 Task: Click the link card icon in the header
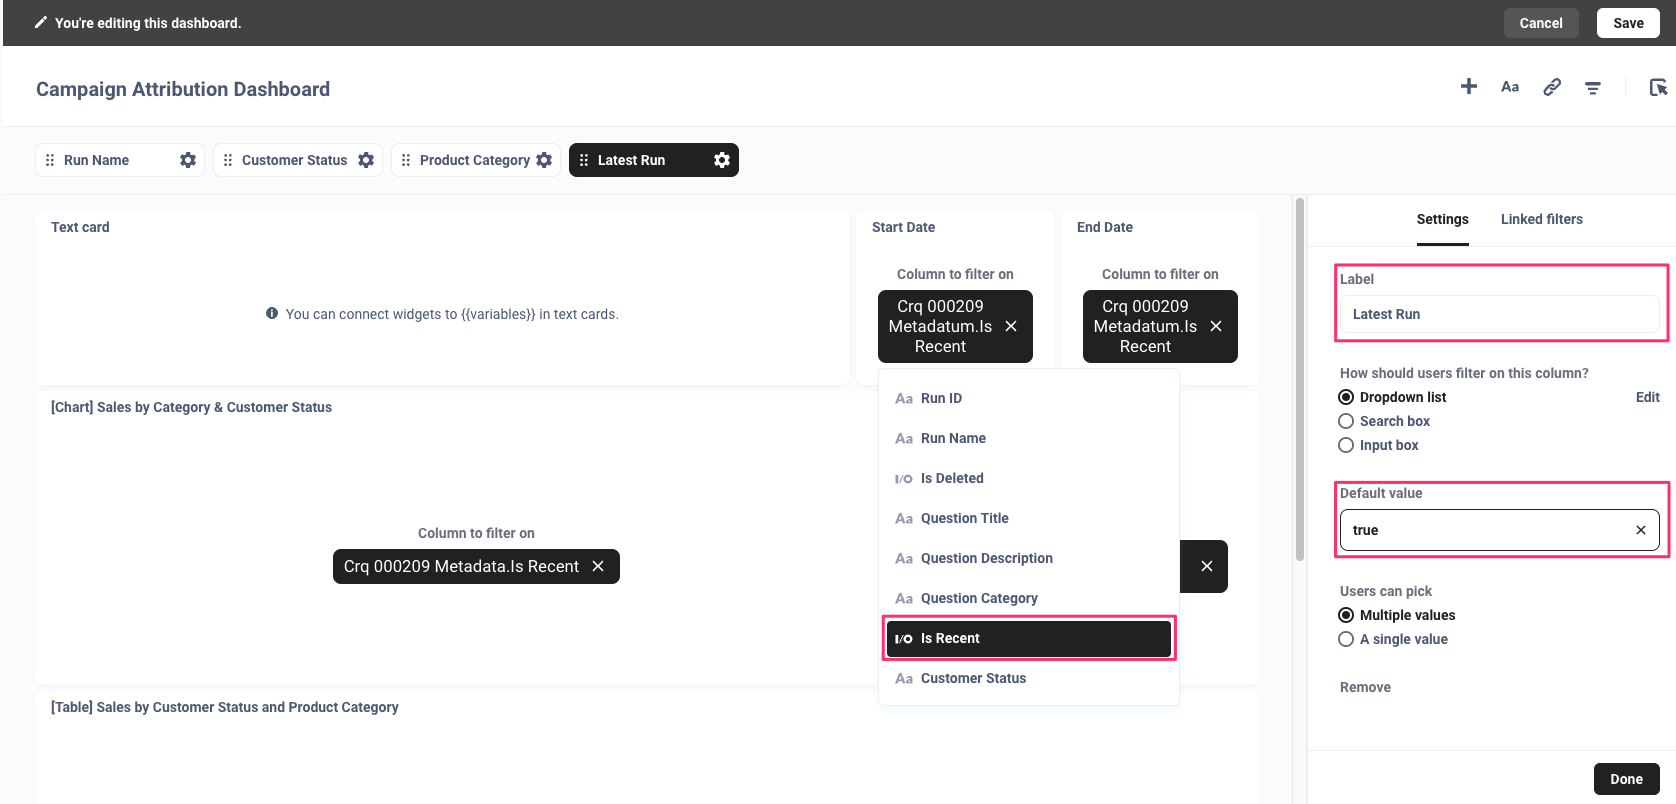click(1551, 87)
